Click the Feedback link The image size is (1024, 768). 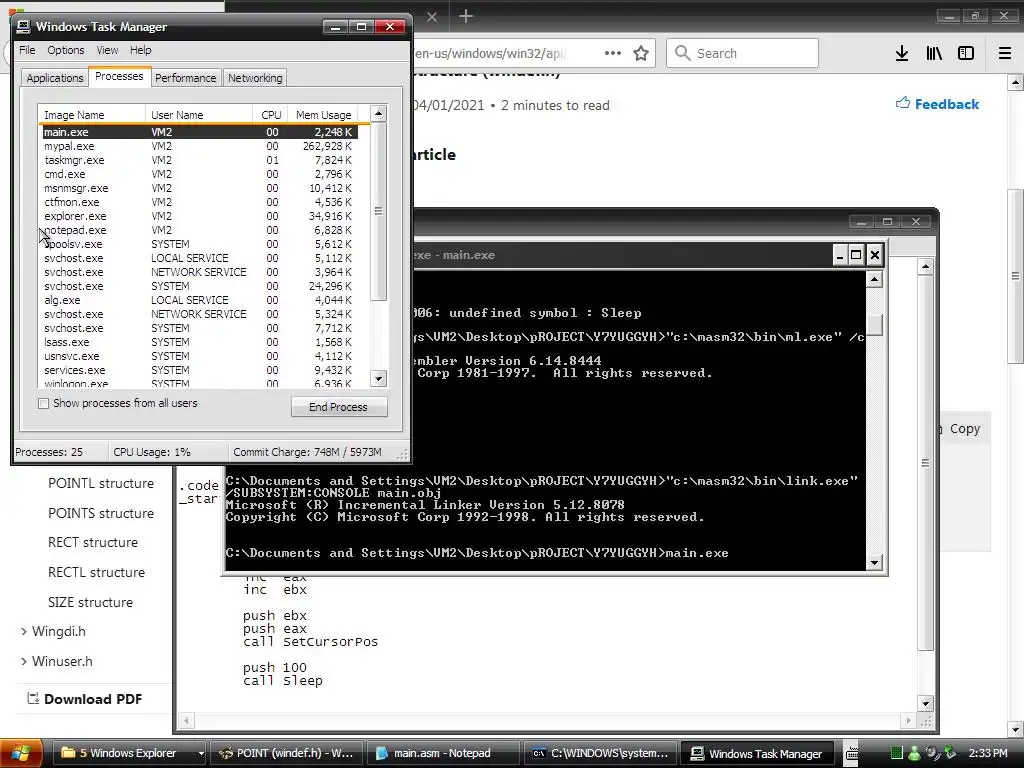(x=946, y=104)
